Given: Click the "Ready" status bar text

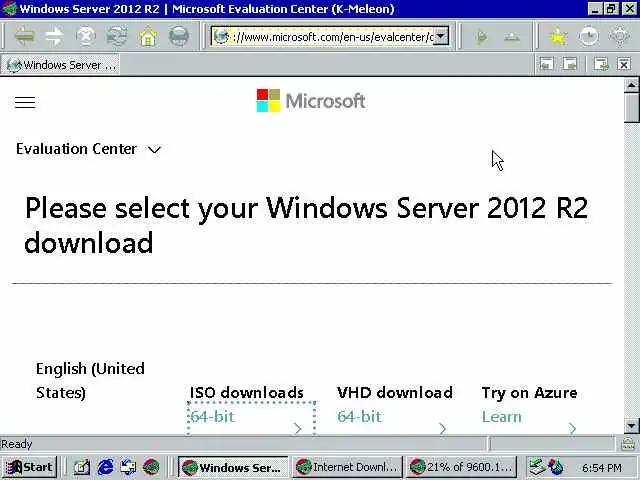Looking at the screenshot, I should click(17, 444).
